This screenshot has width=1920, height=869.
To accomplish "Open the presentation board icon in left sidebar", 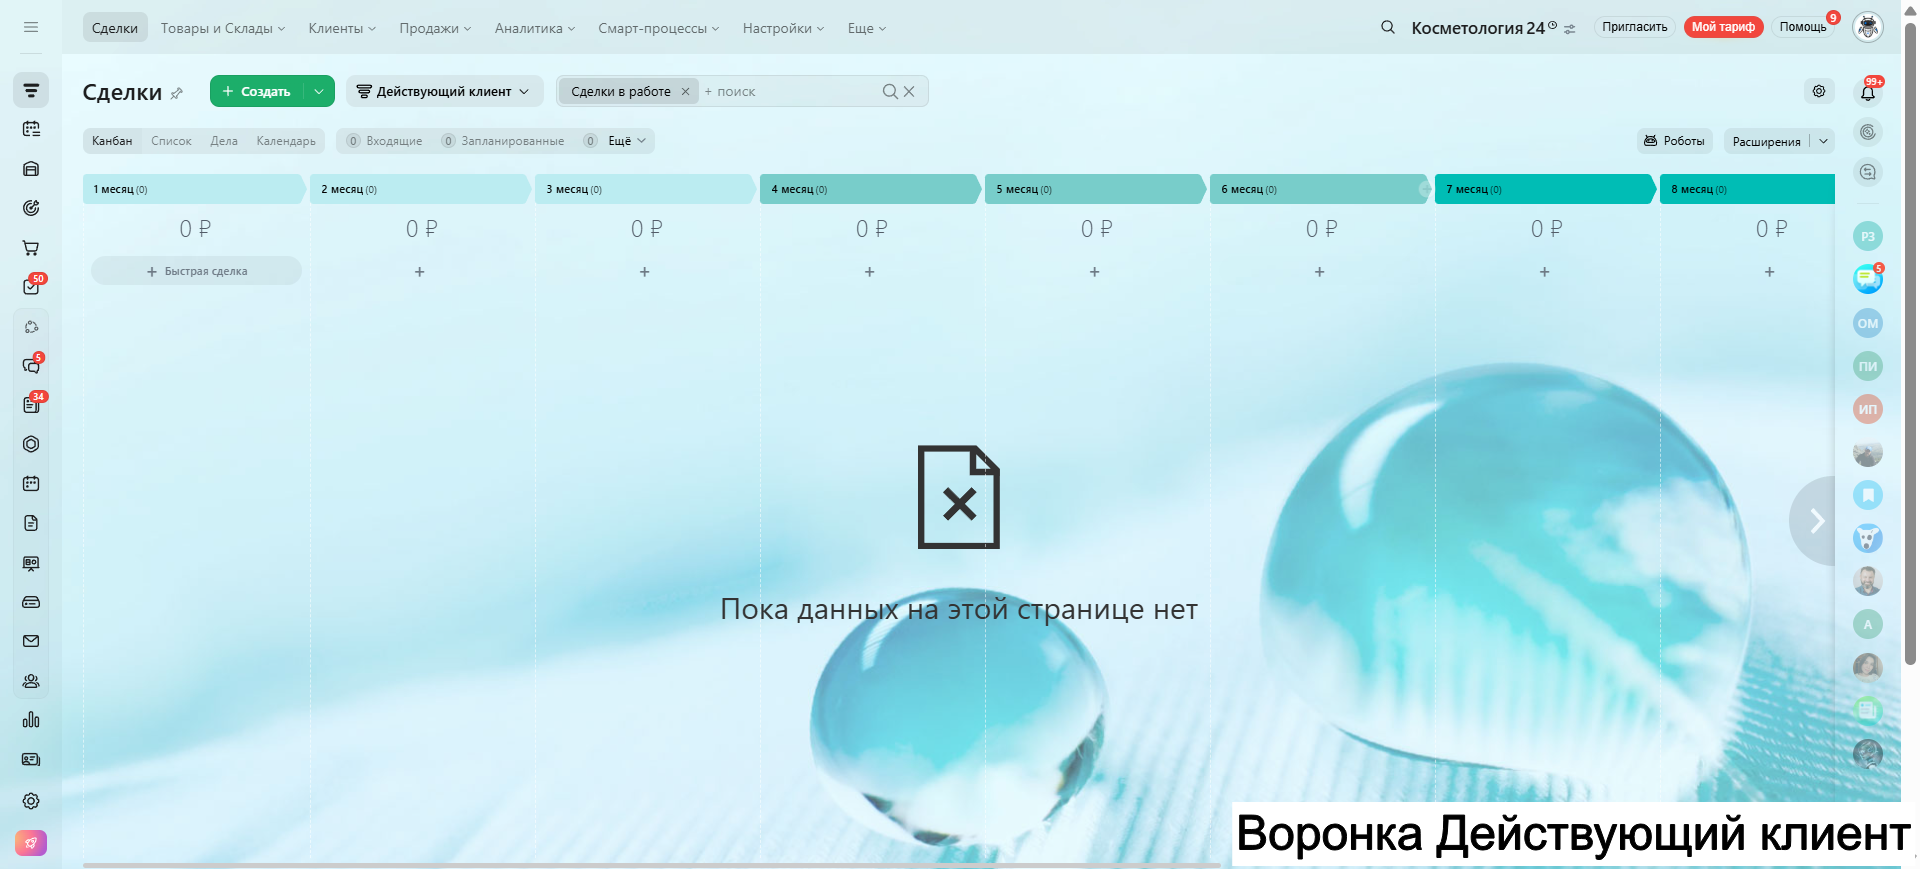I will pyautogui.click(x=31, y=563).
